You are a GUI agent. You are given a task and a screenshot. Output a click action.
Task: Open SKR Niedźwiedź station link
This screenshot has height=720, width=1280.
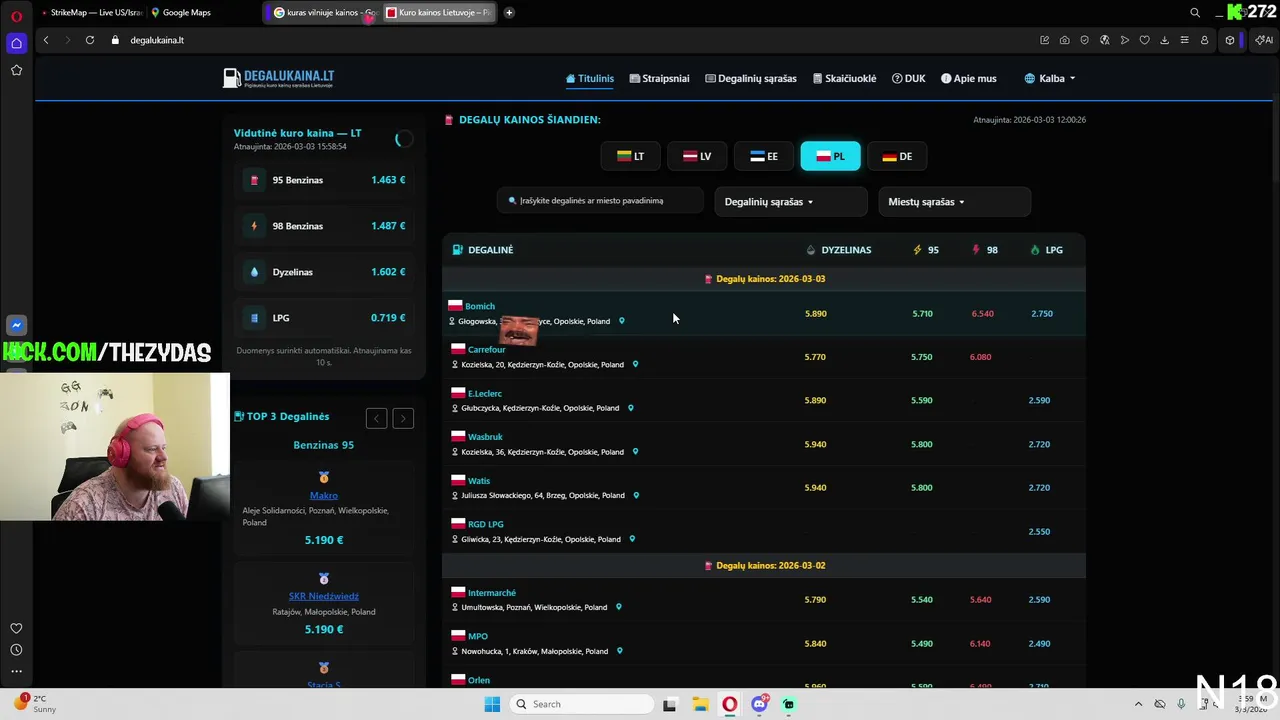[x=324, y=596]
